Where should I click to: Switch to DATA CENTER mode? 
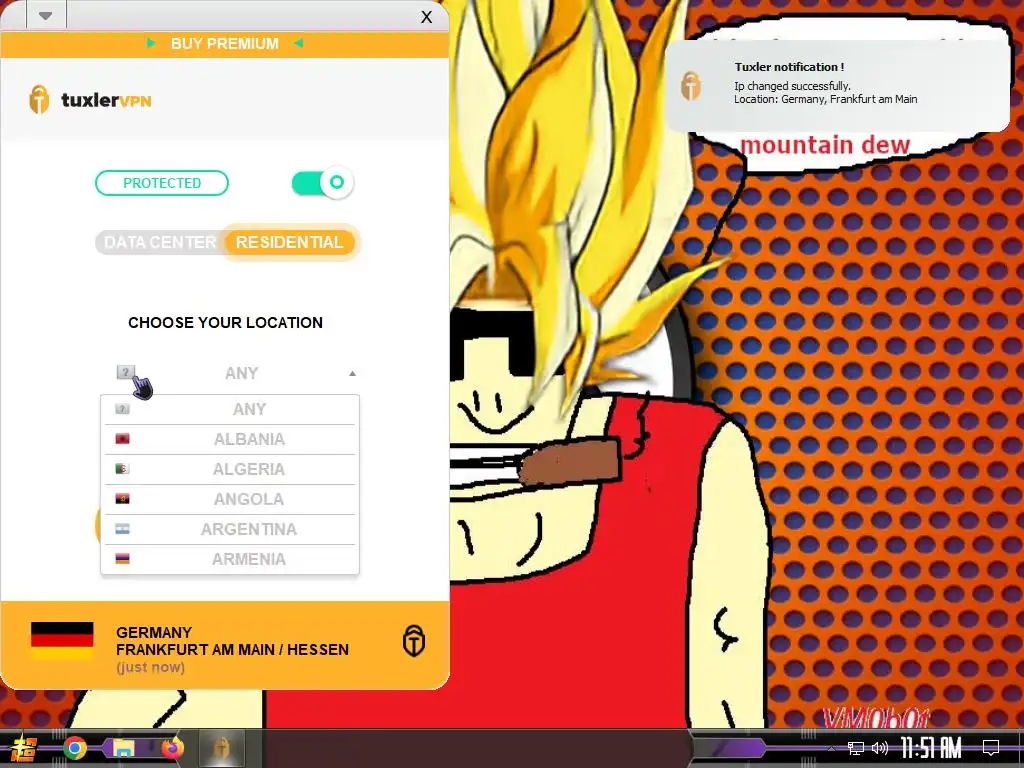(x=159, y=242)
